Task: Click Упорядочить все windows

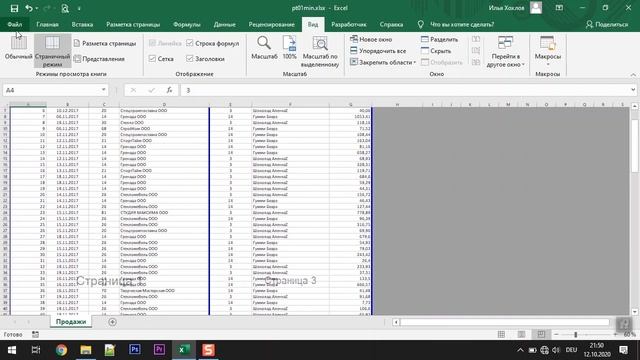Action: click(x=378, y=51)
